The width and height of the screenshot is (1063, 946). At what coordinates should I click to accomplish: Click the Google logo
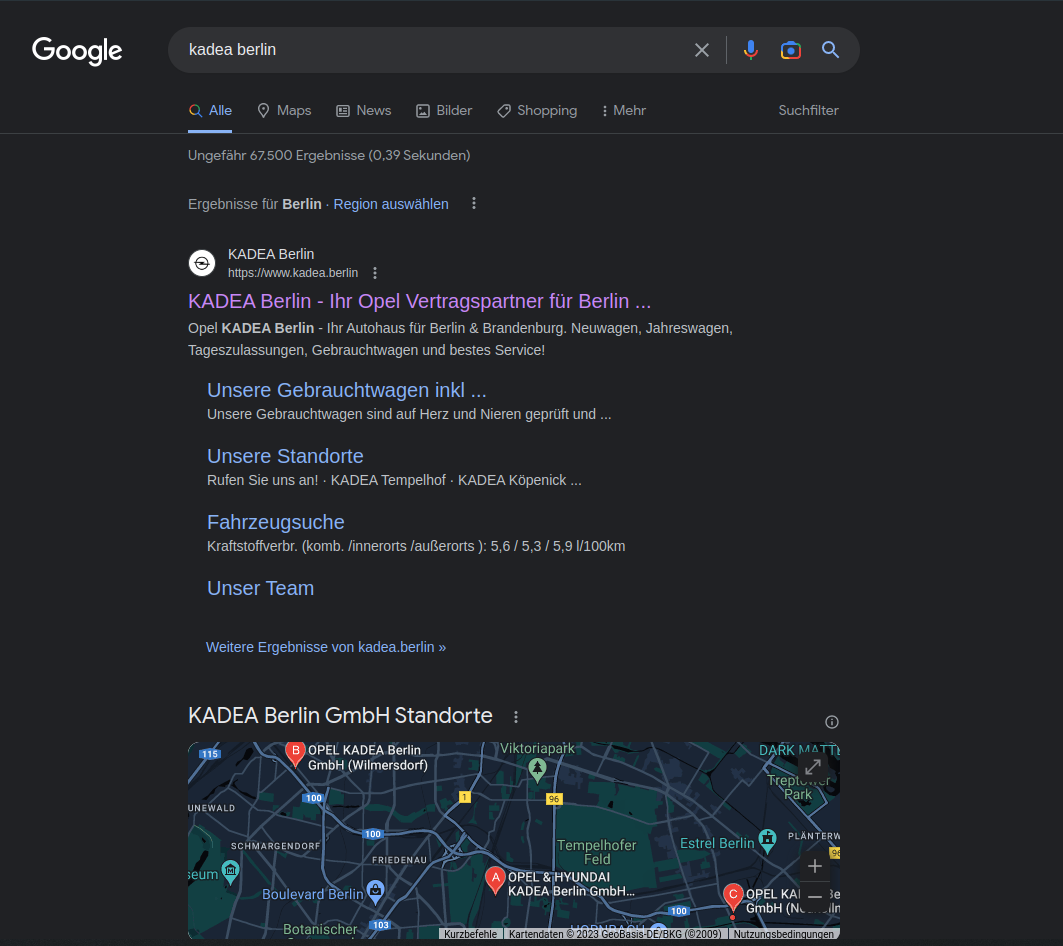point(77,51)
